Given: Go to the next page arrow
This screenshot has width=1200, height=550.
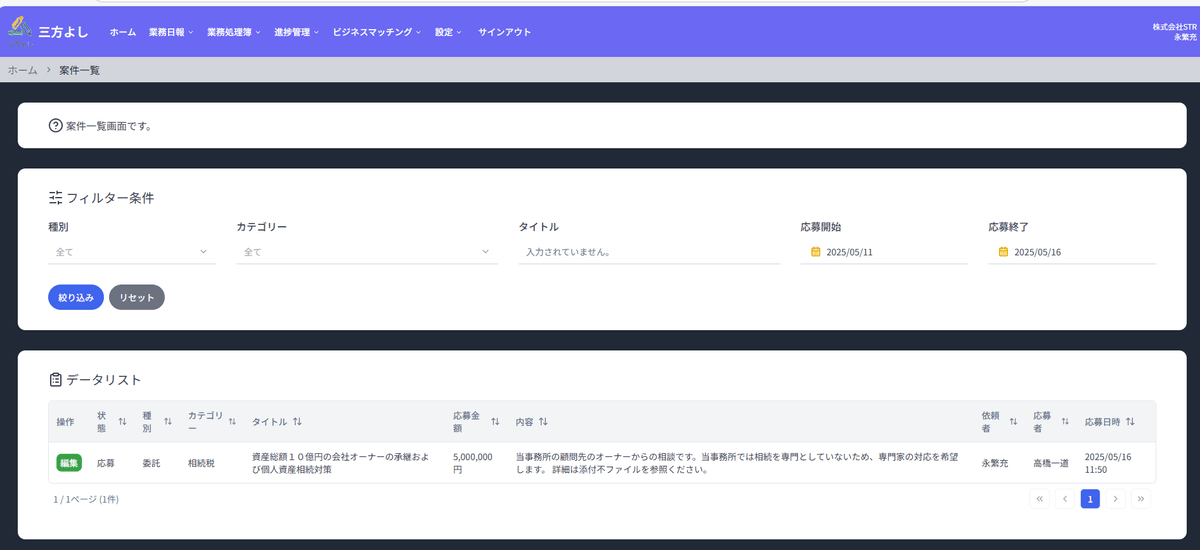Looking at the screenshot, I should tap(1115, 498).
